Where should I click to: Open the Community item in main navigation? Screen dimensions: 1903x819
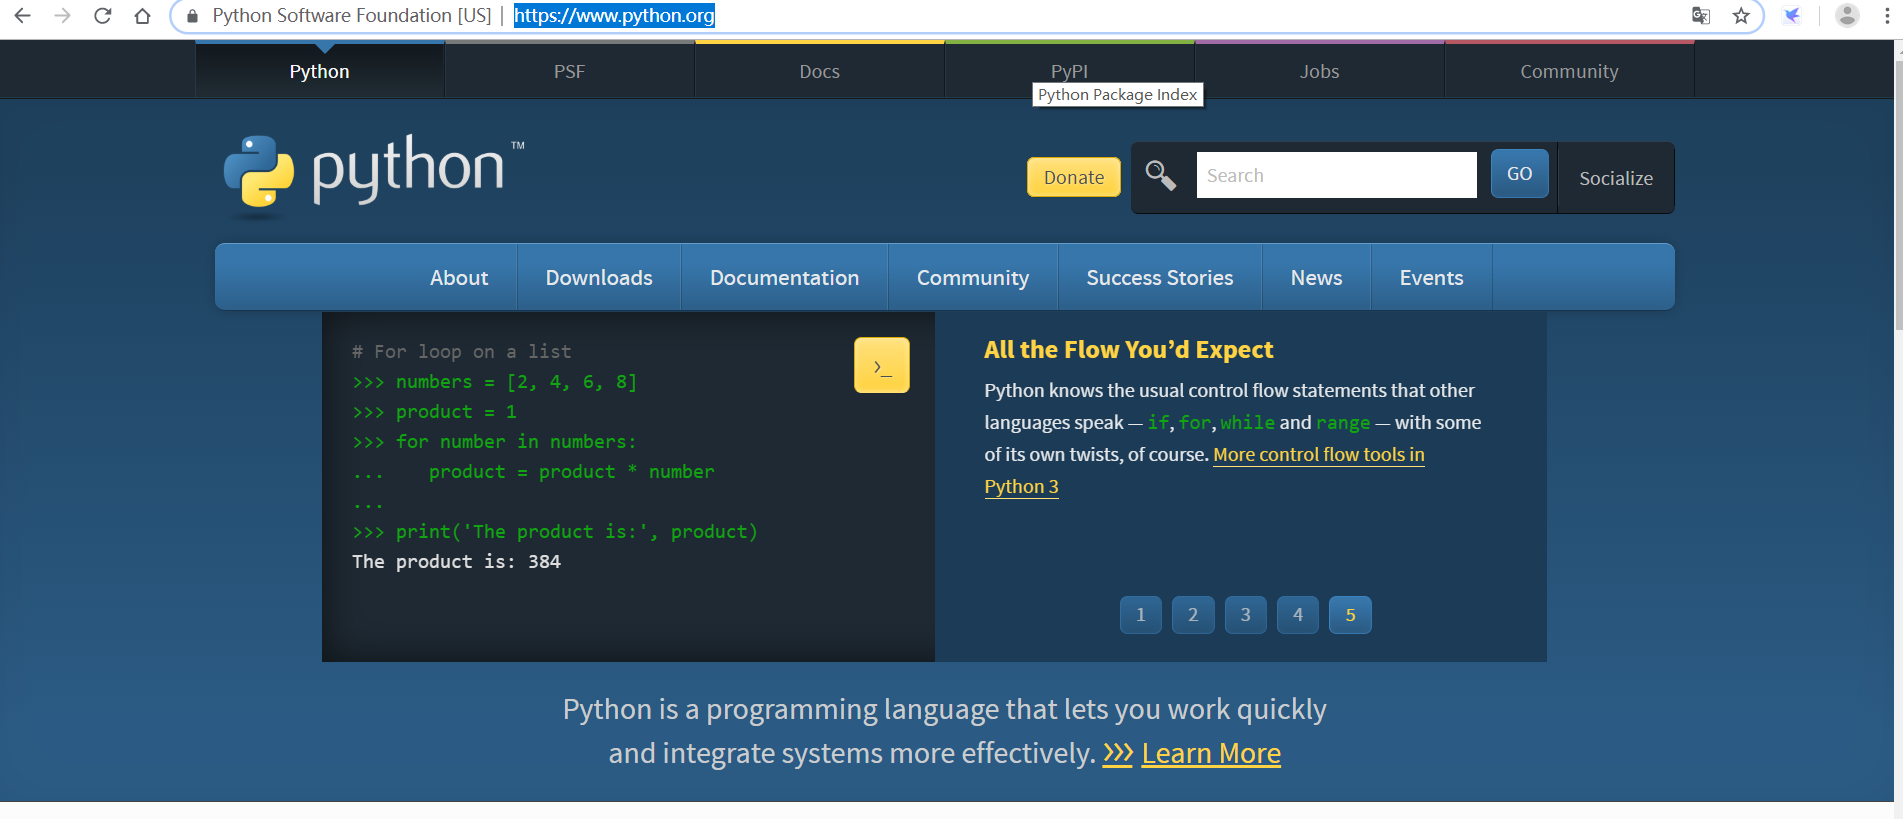tap(973, 278)
